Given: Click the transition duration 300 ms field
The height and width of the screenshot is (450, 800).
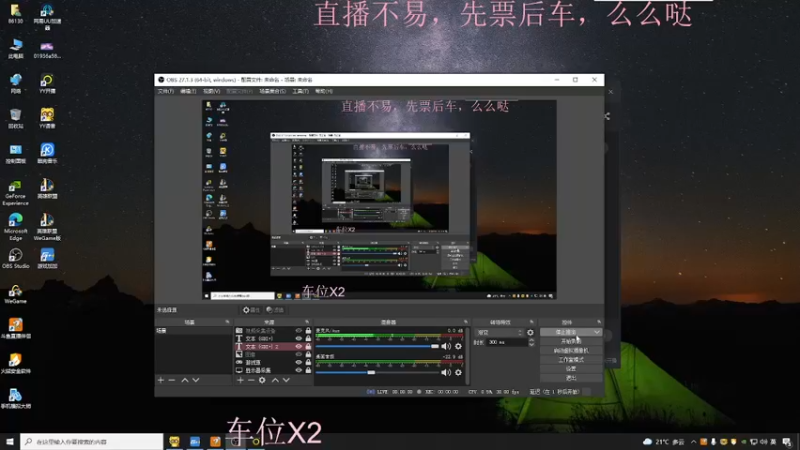Looking at the screenshot, I should tap(506, 342).
